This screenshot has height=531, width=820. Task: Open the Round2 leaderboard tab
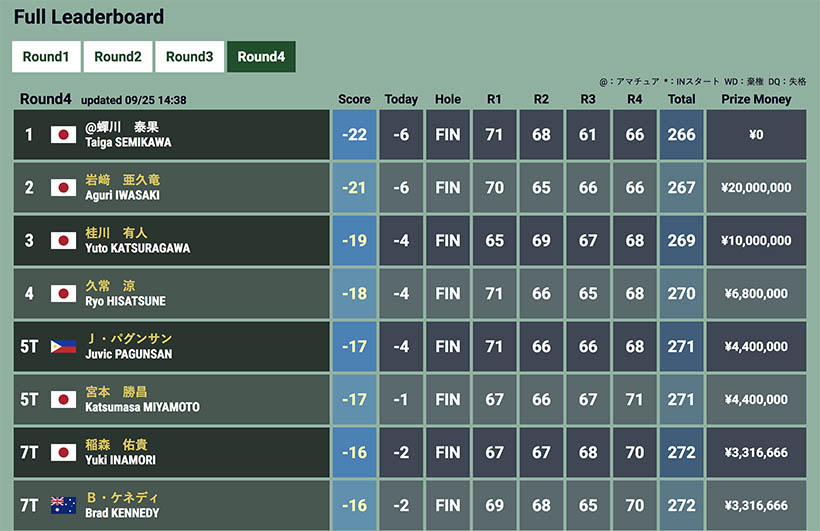tap(118, 57)
